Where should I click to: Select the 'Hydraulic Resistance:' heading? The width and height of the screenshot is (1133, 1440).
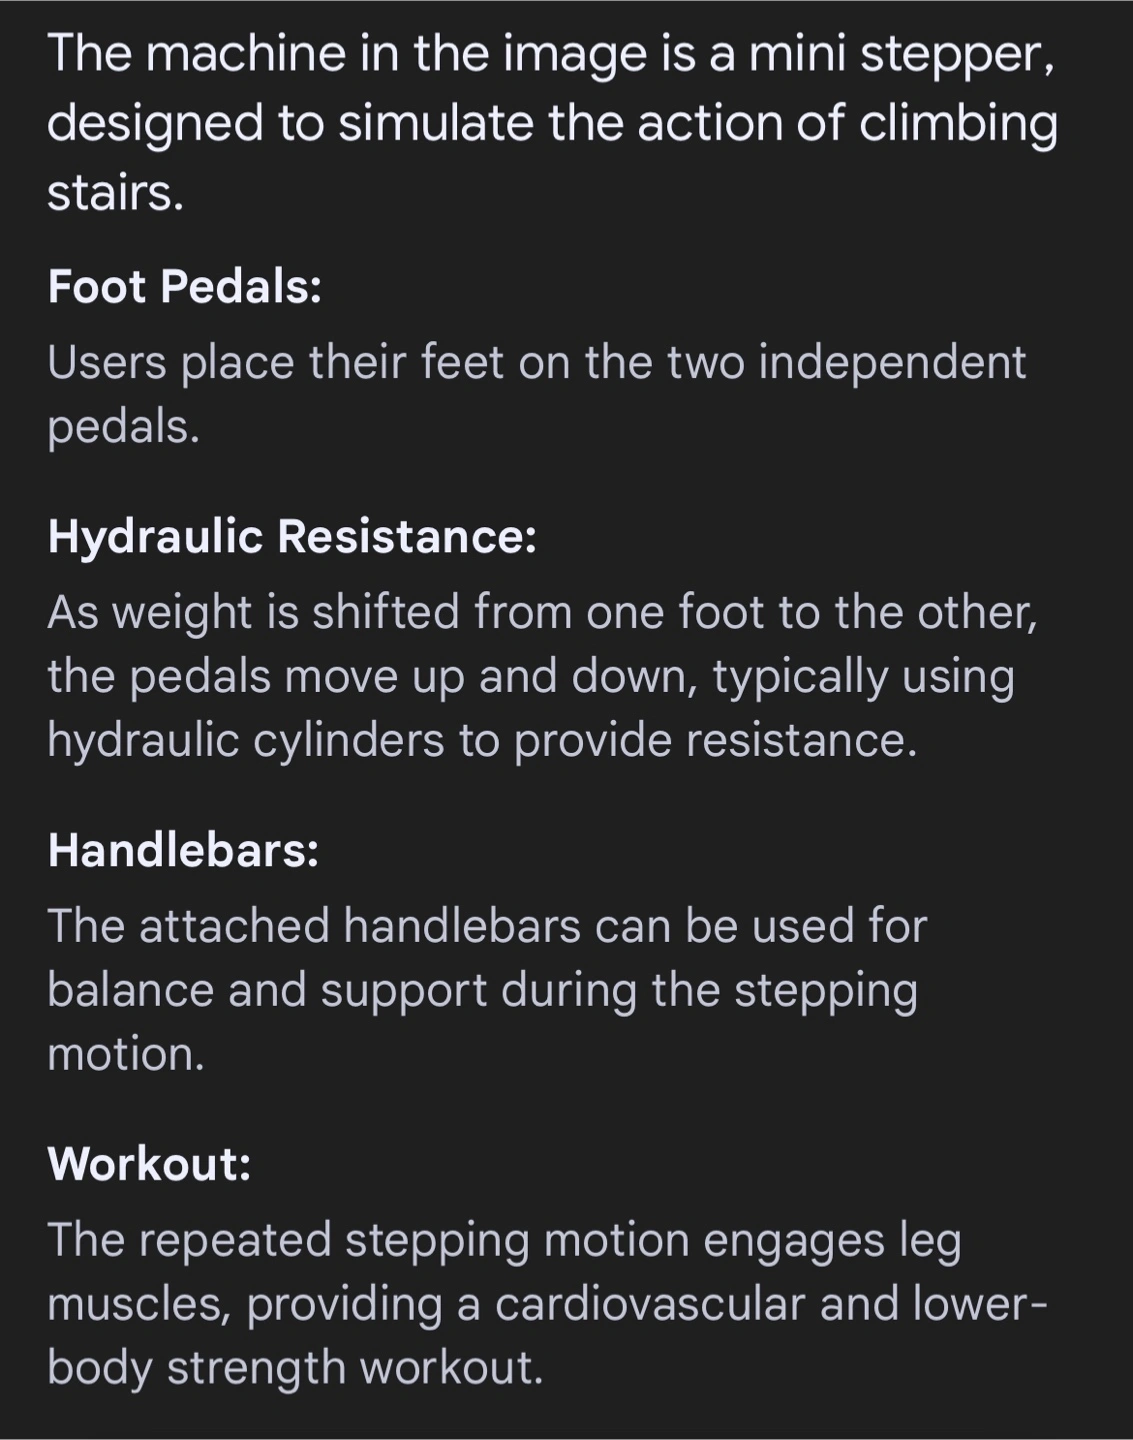[292, 536]
